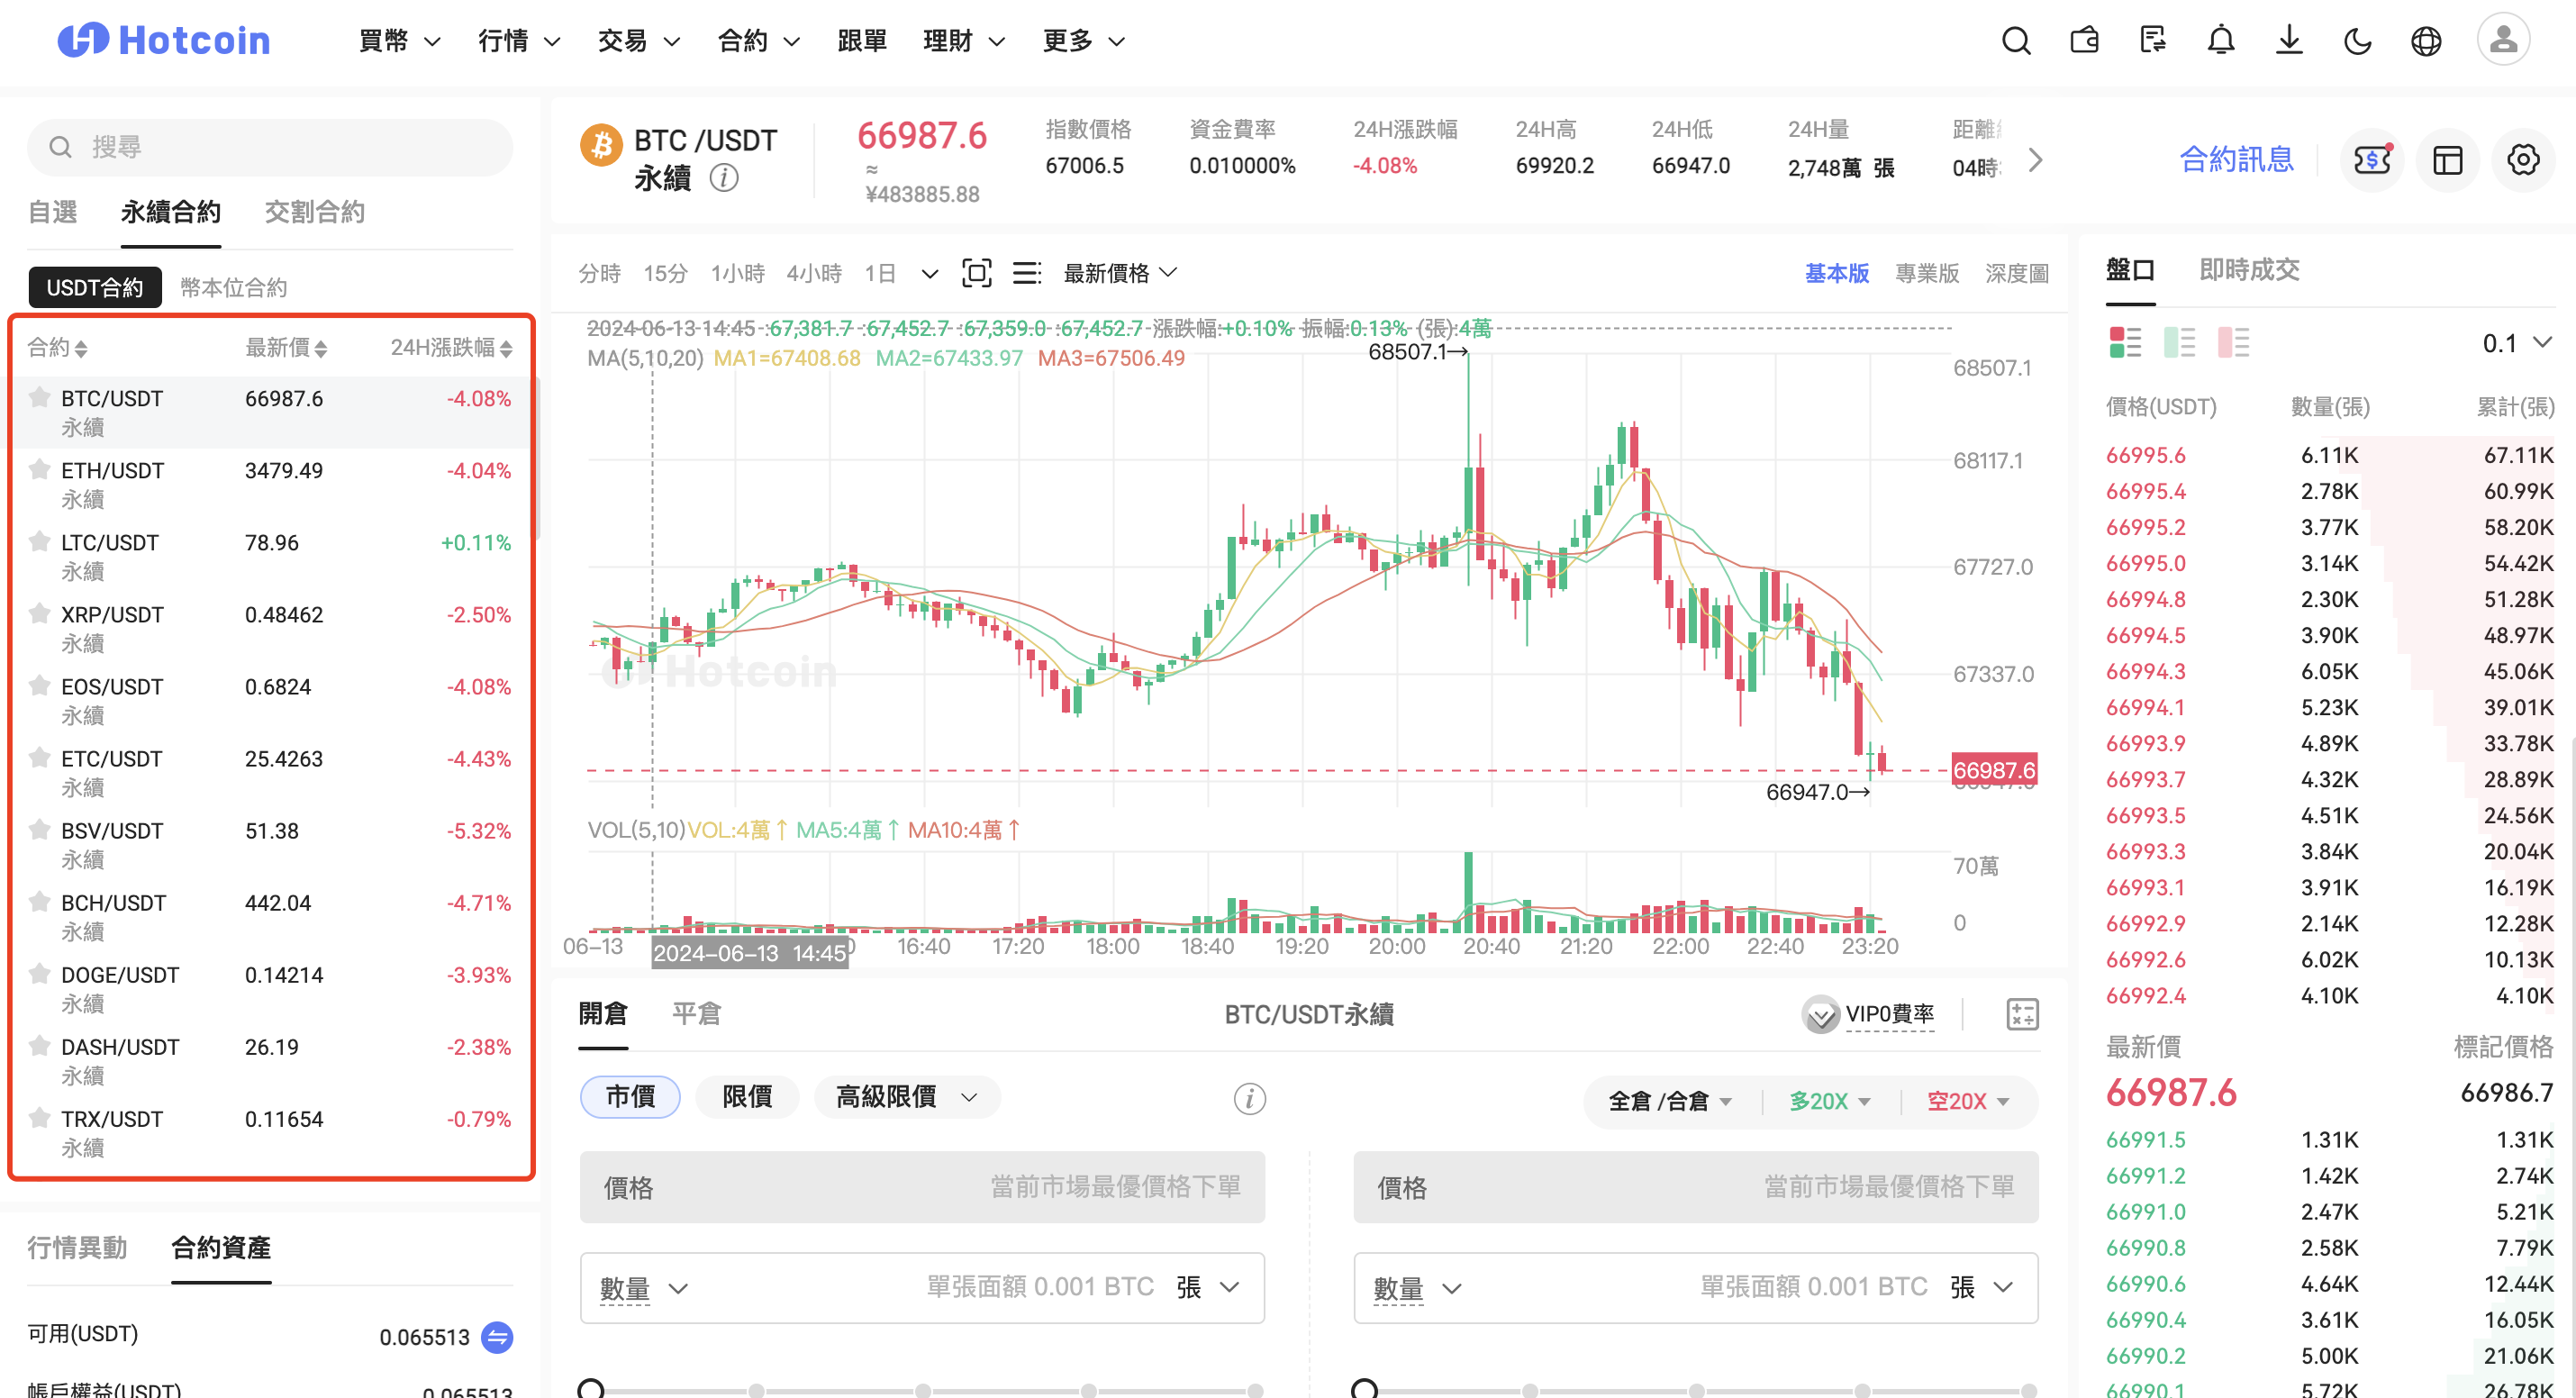The image size is (2576, 1398).
Task: Open the settings gear icon
Action: 2522,160
